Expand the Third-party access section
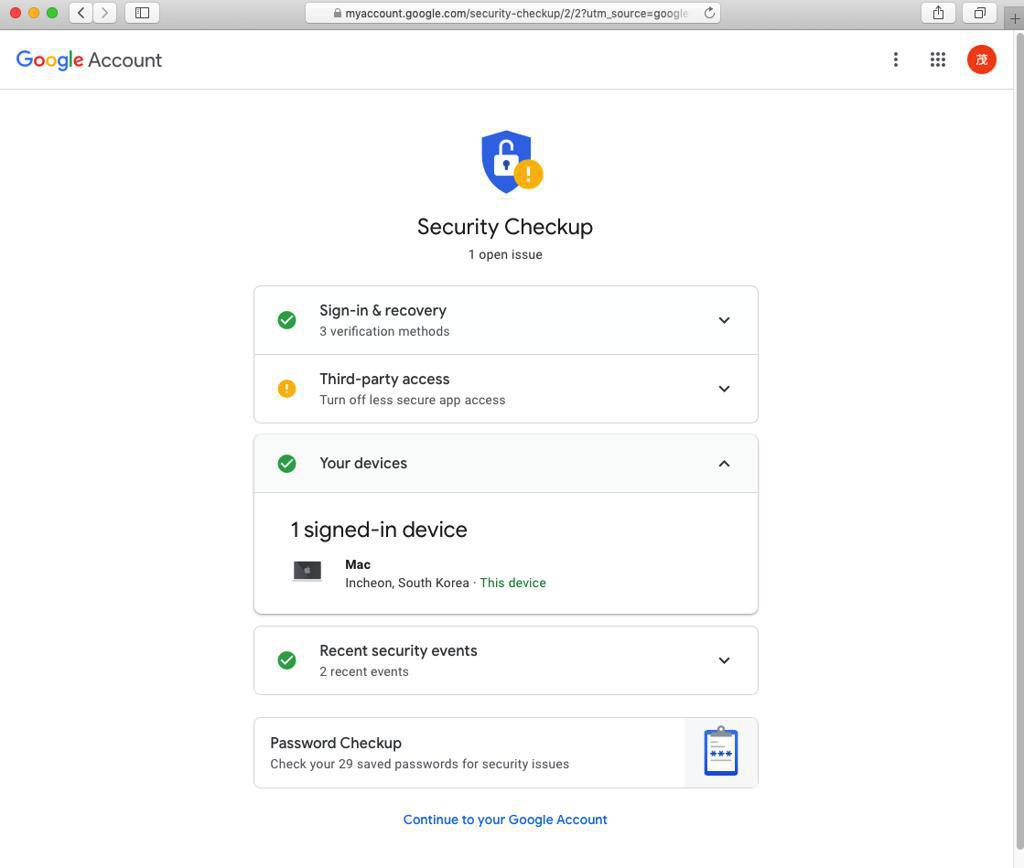This screenshot has height=868, width=1024. point(724,389)
